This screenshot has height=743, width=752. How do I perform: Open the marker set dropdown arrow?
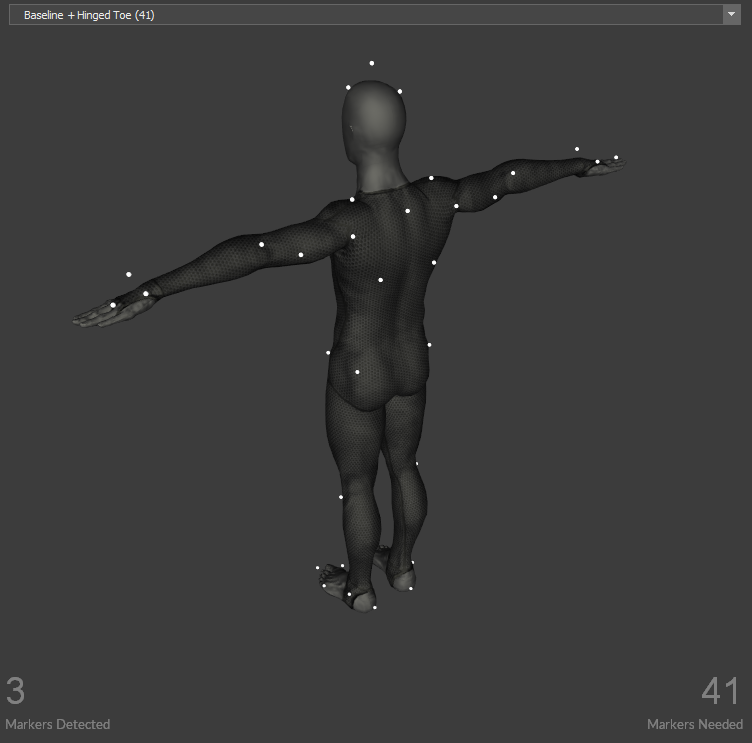coord(730,15)
